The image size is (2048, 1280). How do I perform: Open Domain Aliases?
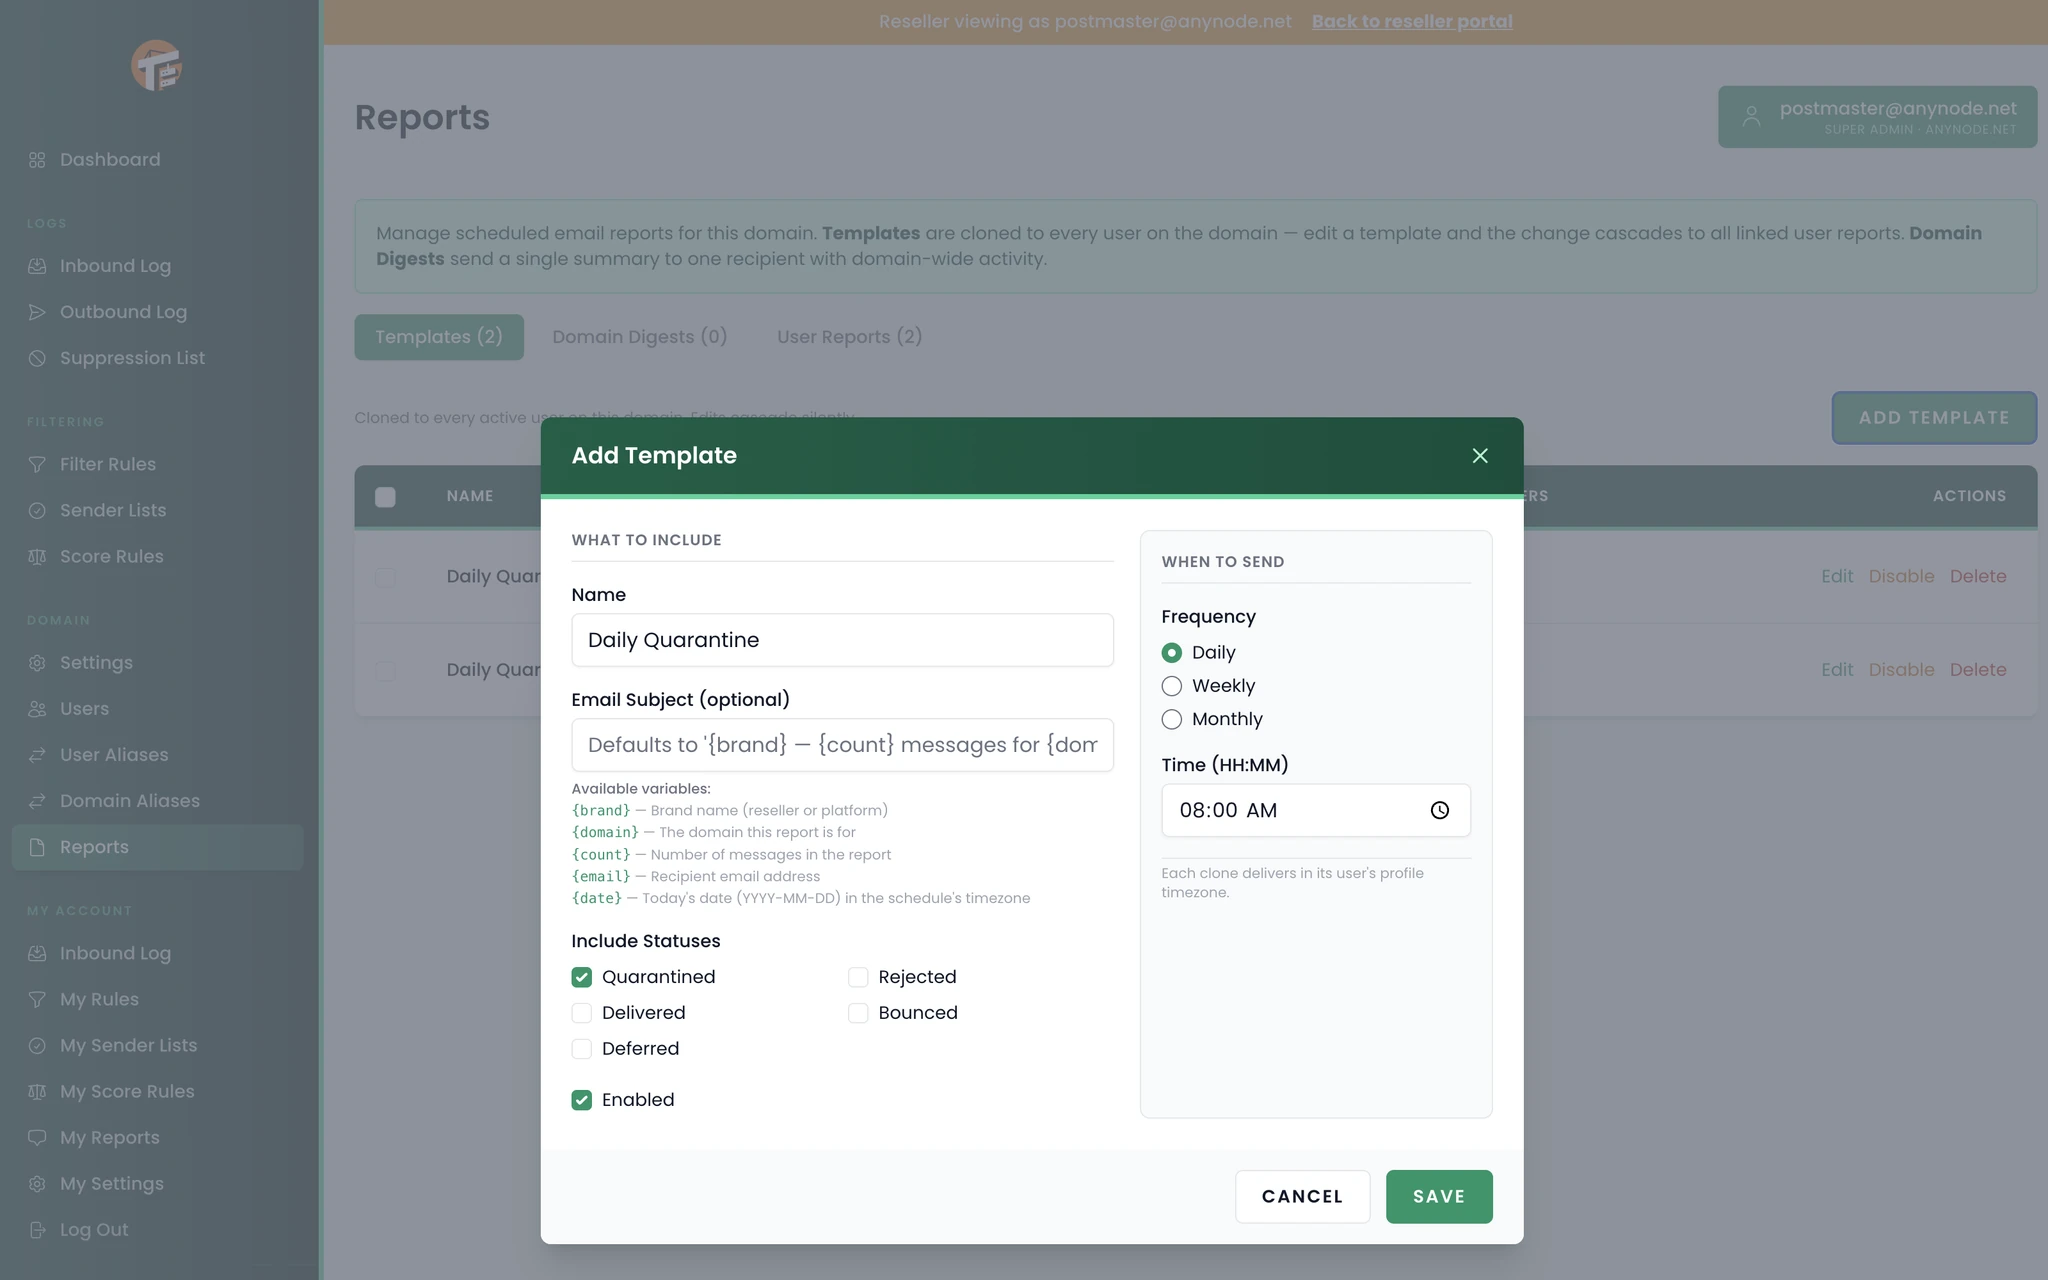130,801
